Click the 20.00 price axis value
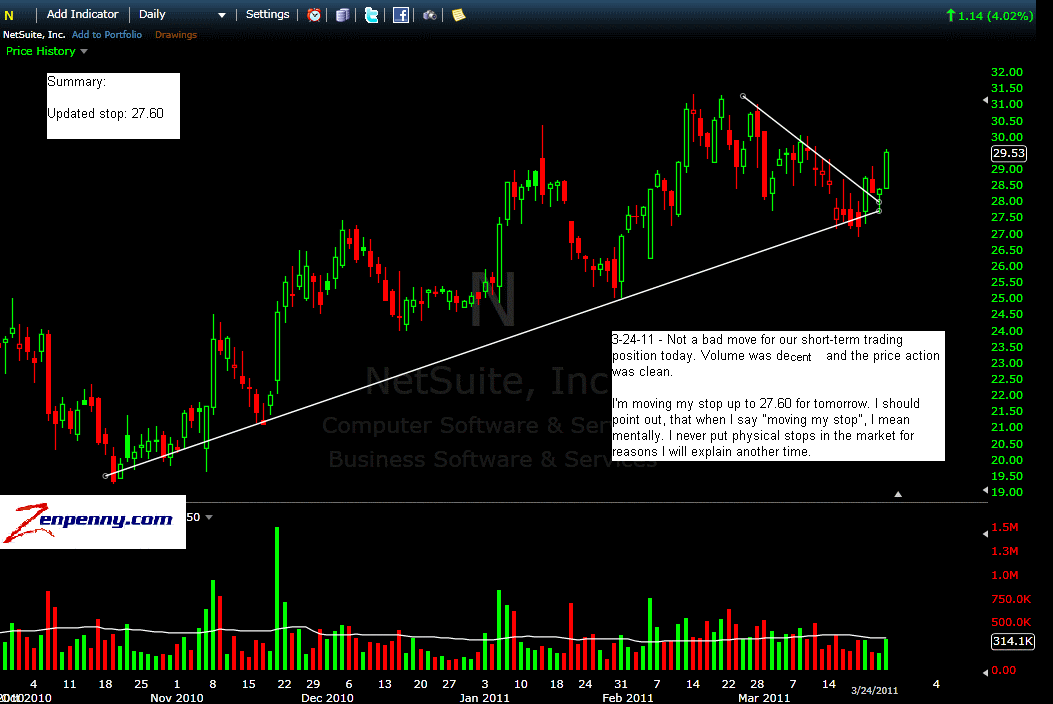The image size is (1053, 704). coord(1007,460)
